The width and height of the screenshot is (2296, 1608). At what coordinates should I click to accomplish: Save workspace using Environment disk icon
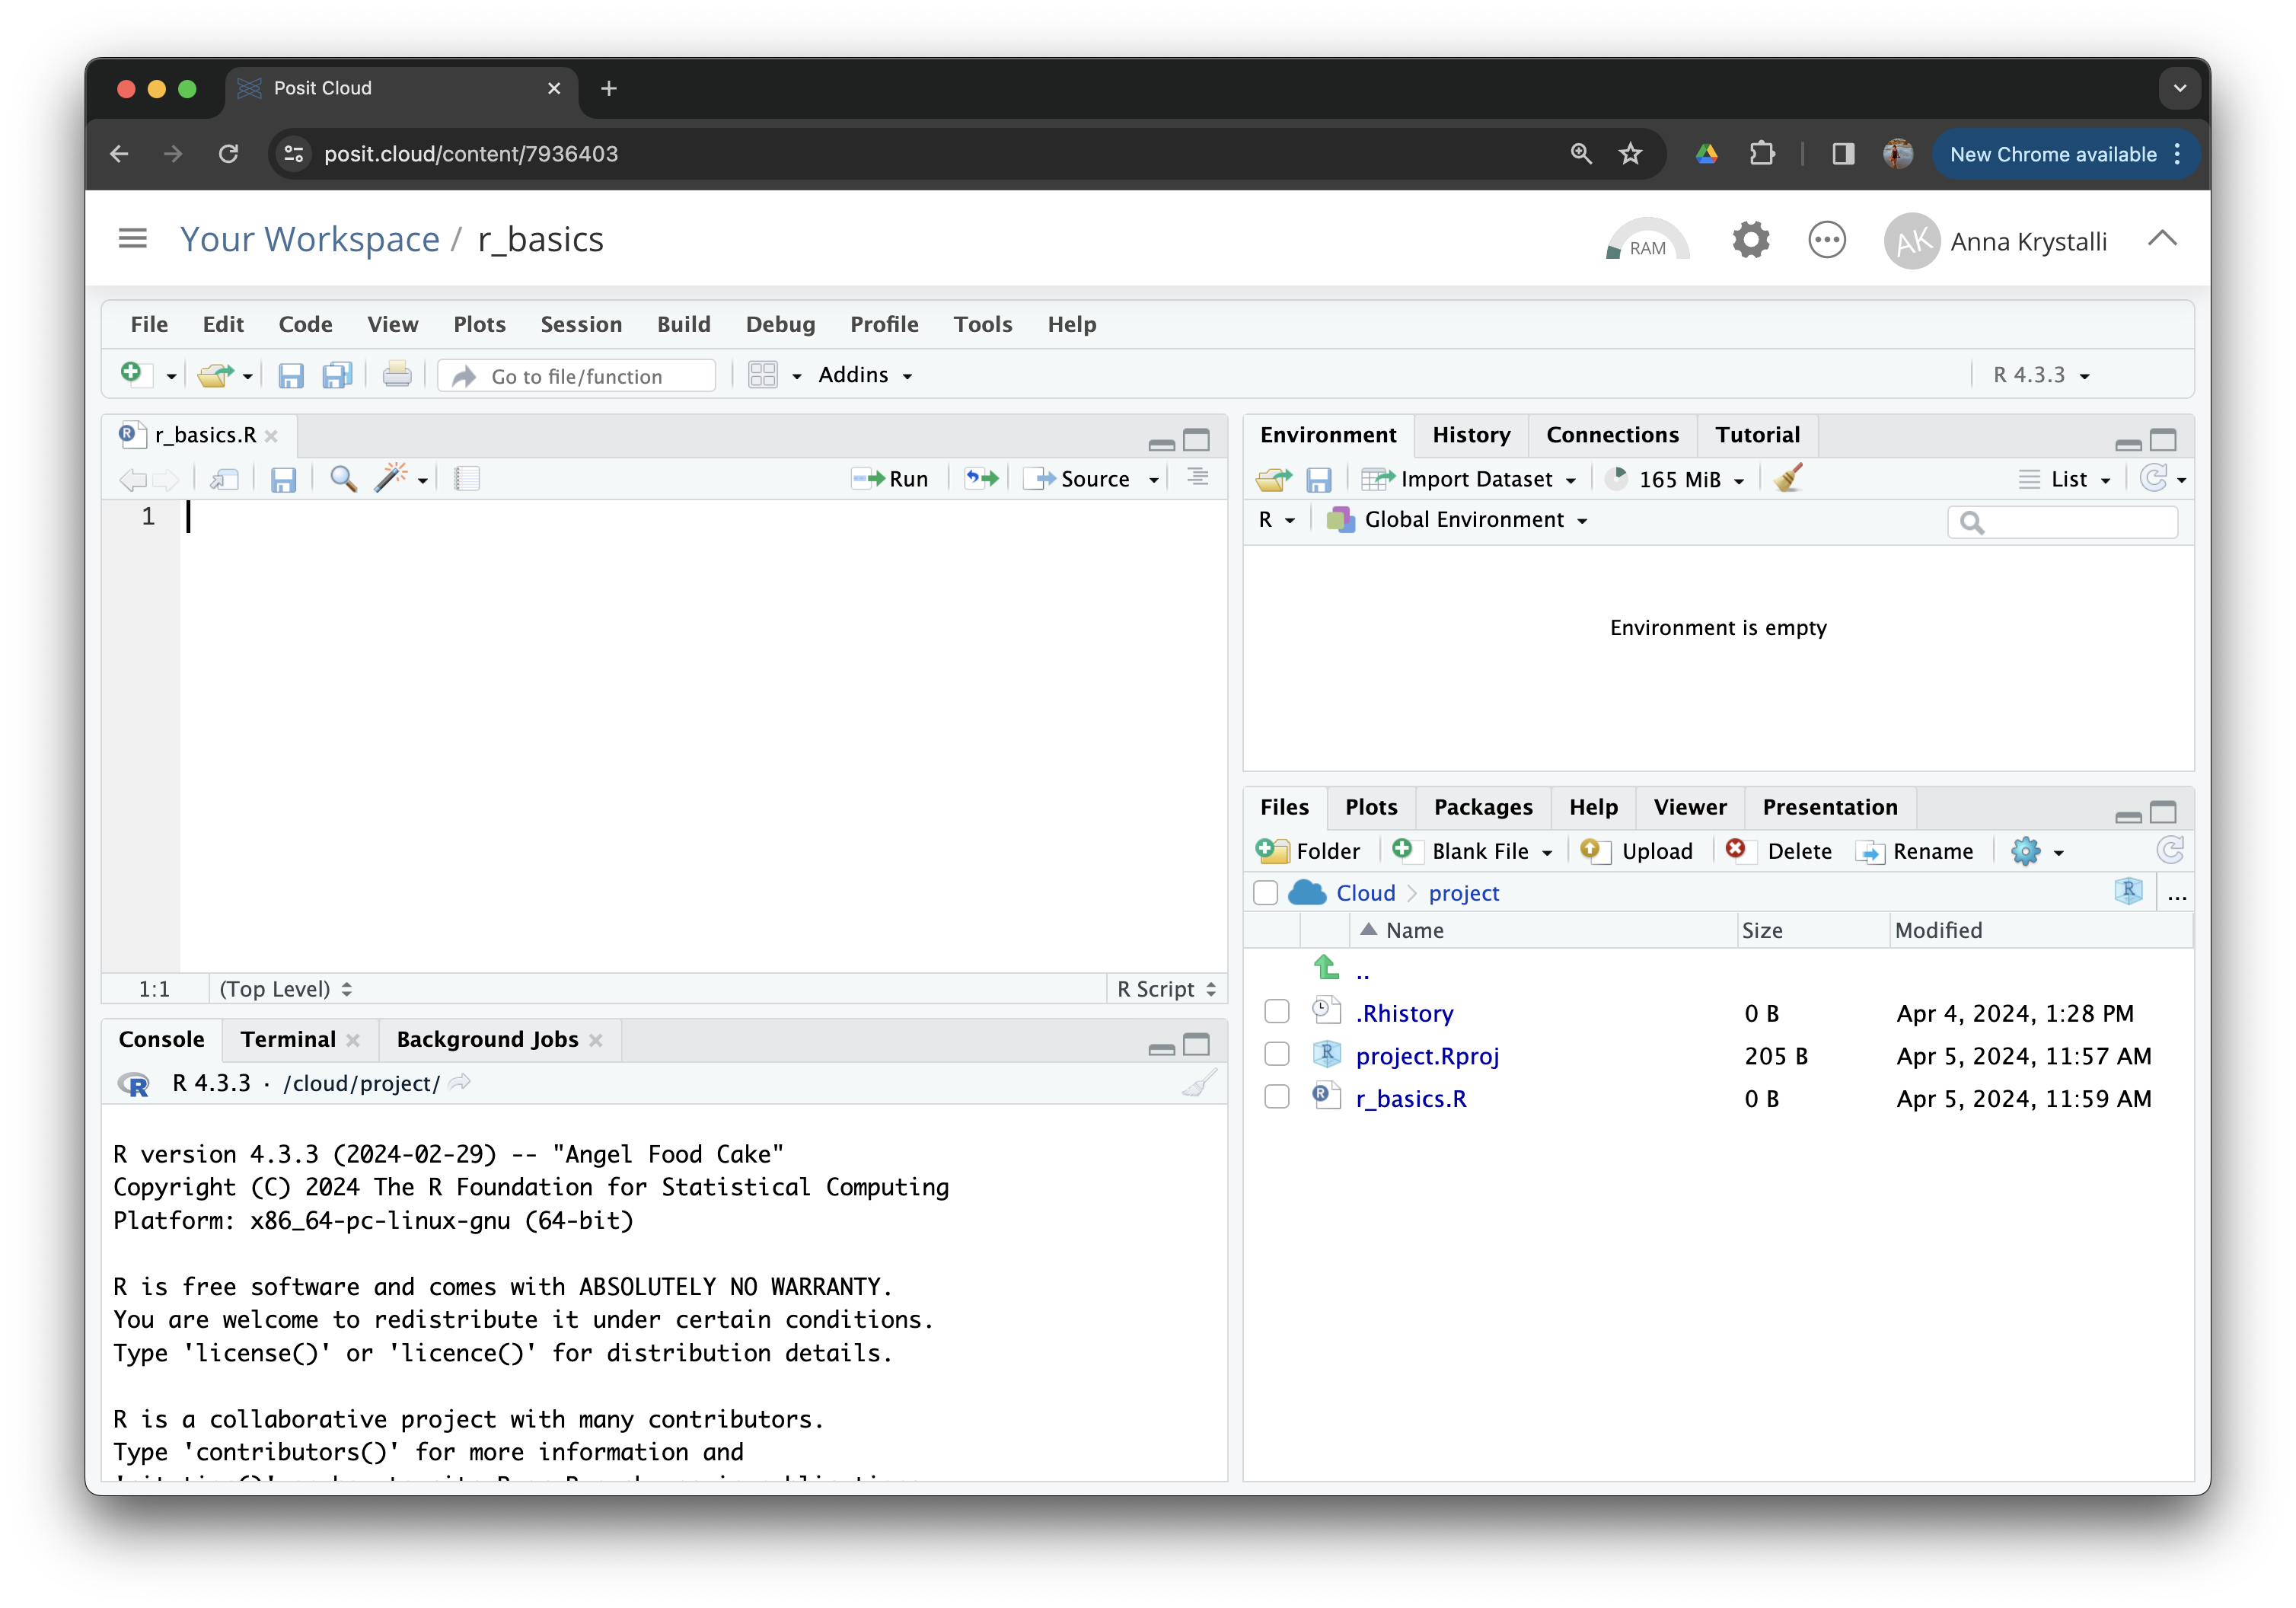coord(1319,480)
